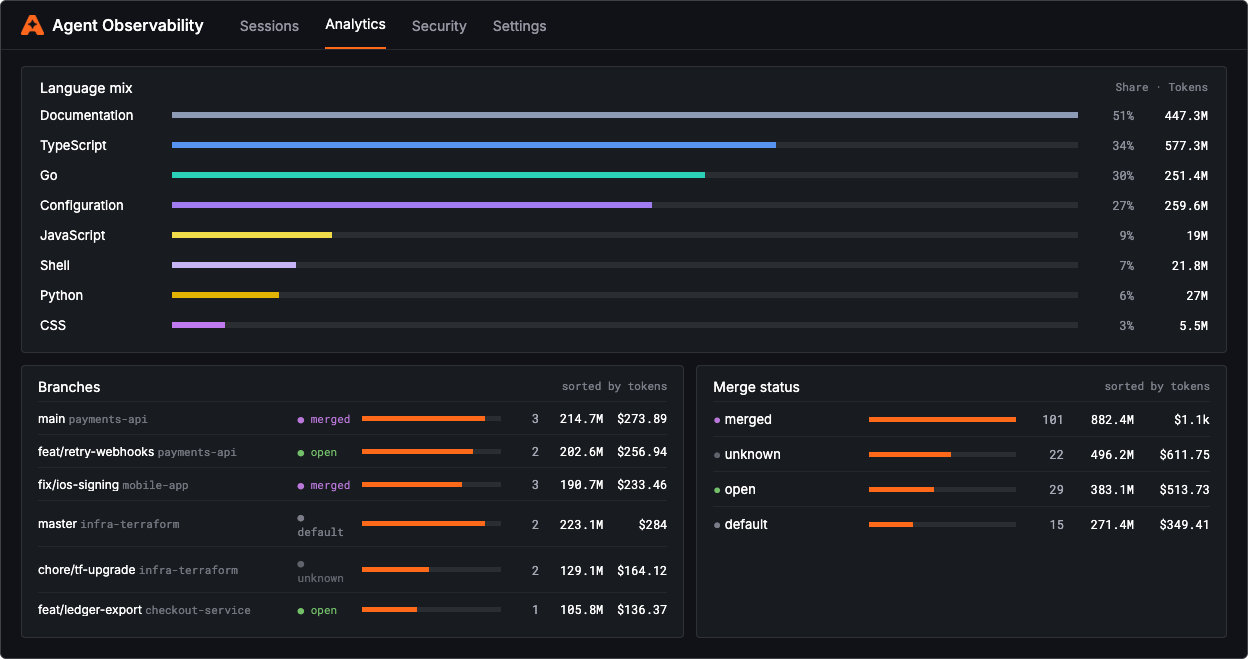Open the Sessions tab
The width and height of the screenshot is (1248, 659).
tap(269, 26)
